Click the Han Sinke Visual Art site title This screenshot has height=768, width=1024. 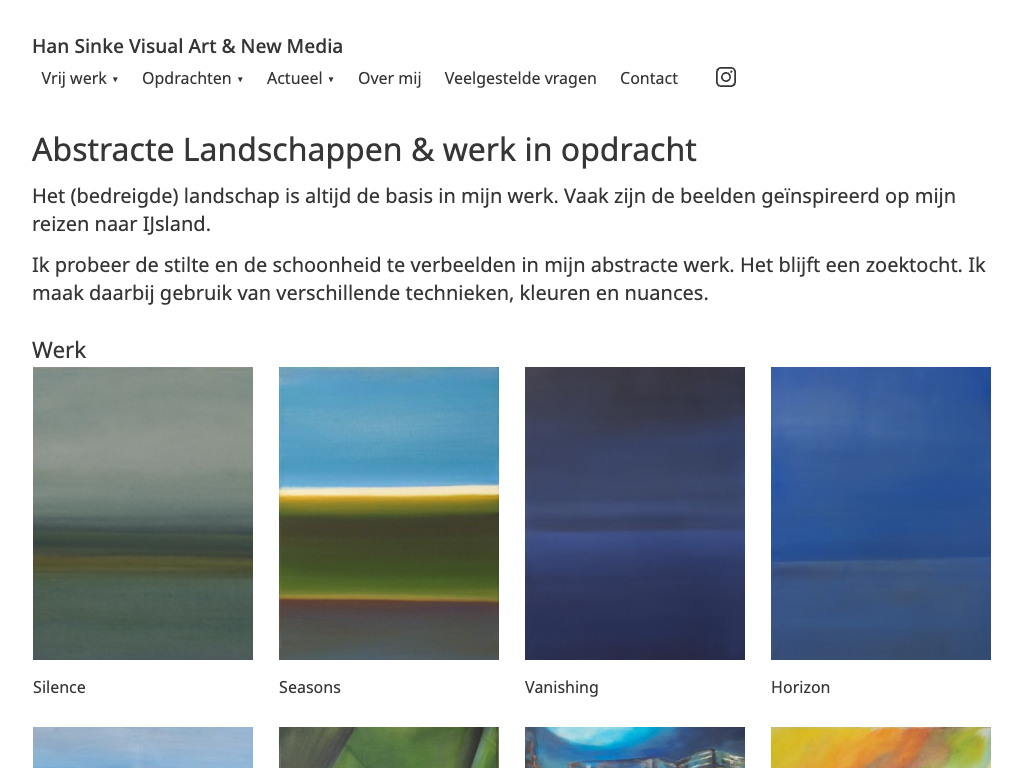(187, 46)
